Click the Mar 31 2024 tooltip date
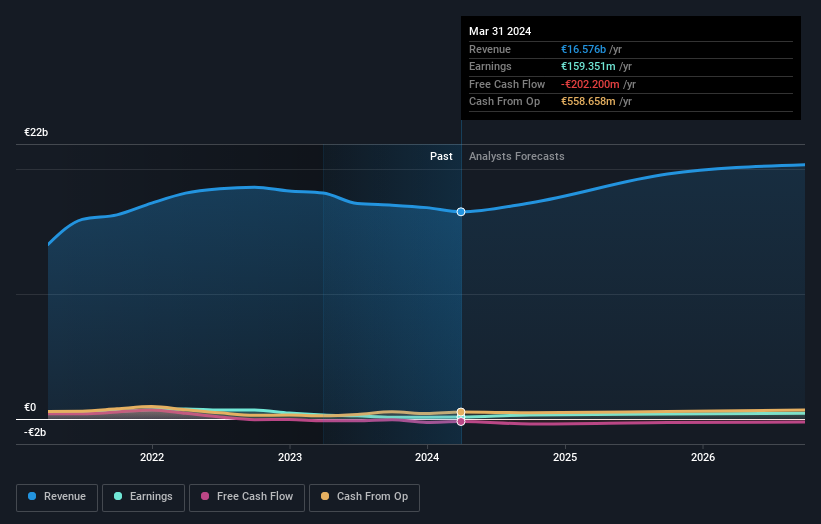This screenshot has width=821, height=524. click(500, 31)
